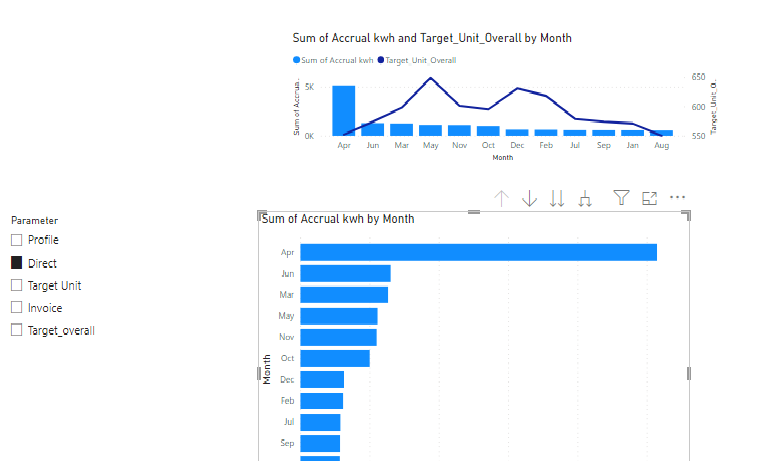The height and width of the screenshot is (461, 762).
Task: Click the Parameter slicer header
Action: (x=35, y=221)
